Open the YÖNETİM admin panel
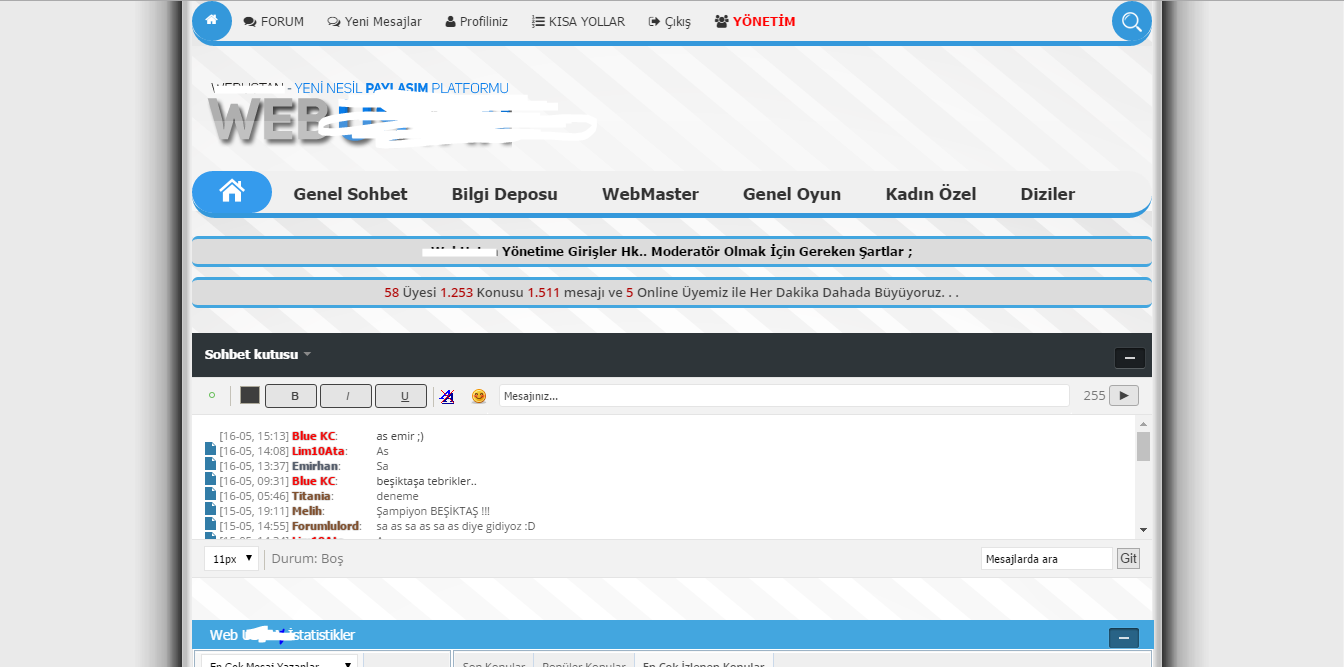The image size is (1344, 667). click(x=755, y=21)
